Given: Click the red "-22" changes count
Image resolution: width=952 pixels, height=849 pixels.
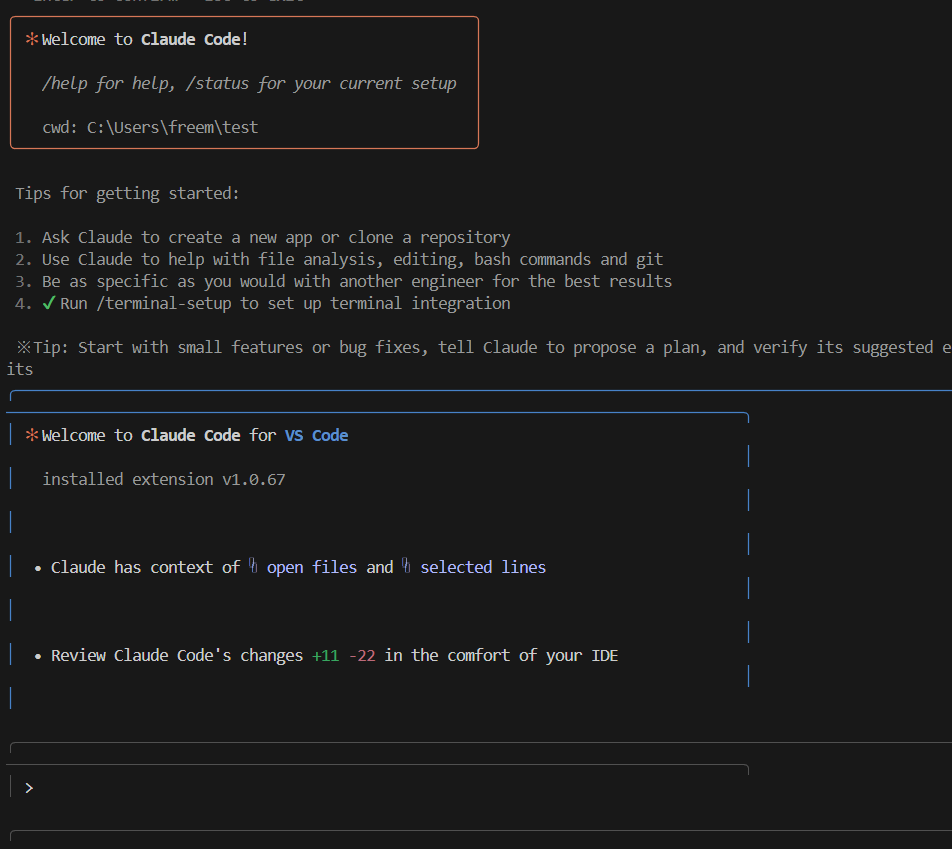Looking at the screenshot, I should [x=362, y=656].
